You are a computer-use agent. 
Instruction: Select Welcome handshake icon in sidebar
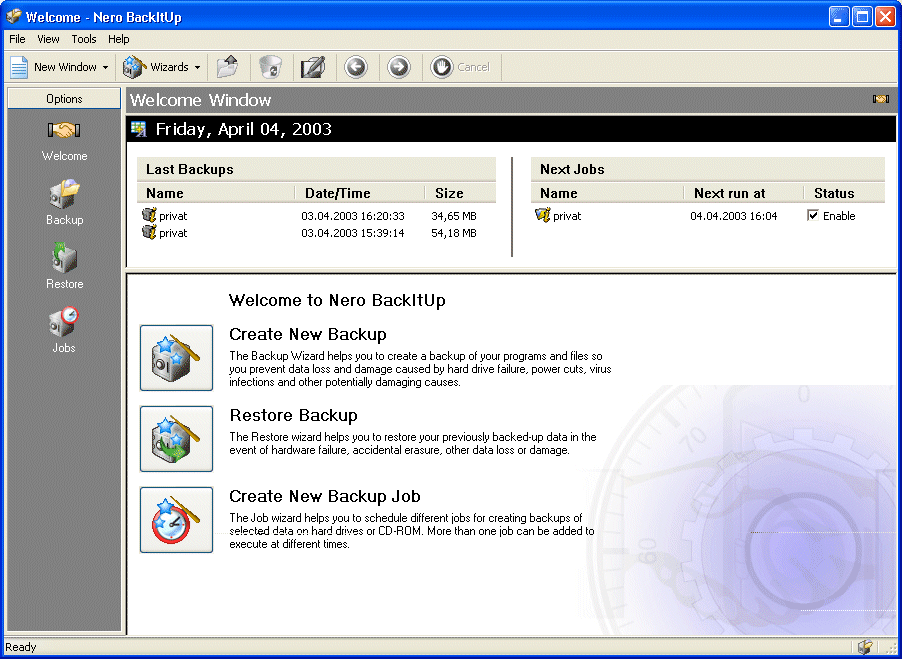coord(64,131)
